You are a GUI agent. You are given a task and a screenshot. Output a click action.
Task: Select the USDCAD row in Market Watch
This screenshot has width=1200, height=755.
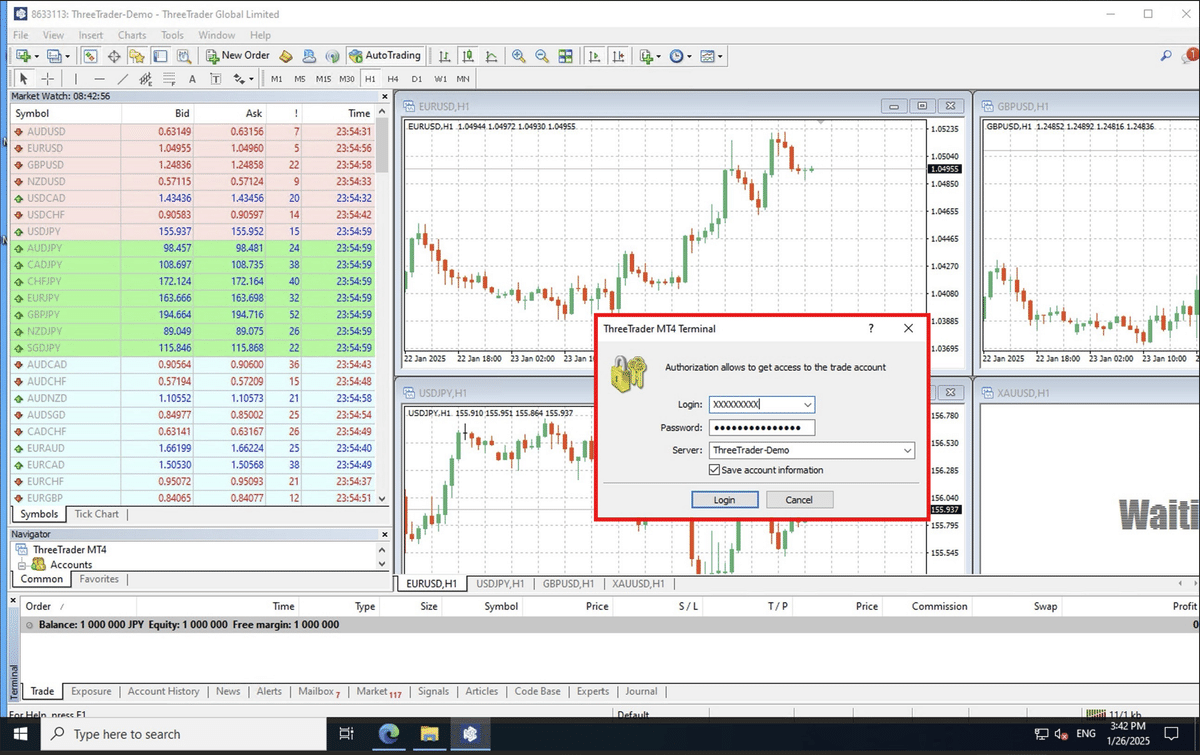tap(195, 198)
